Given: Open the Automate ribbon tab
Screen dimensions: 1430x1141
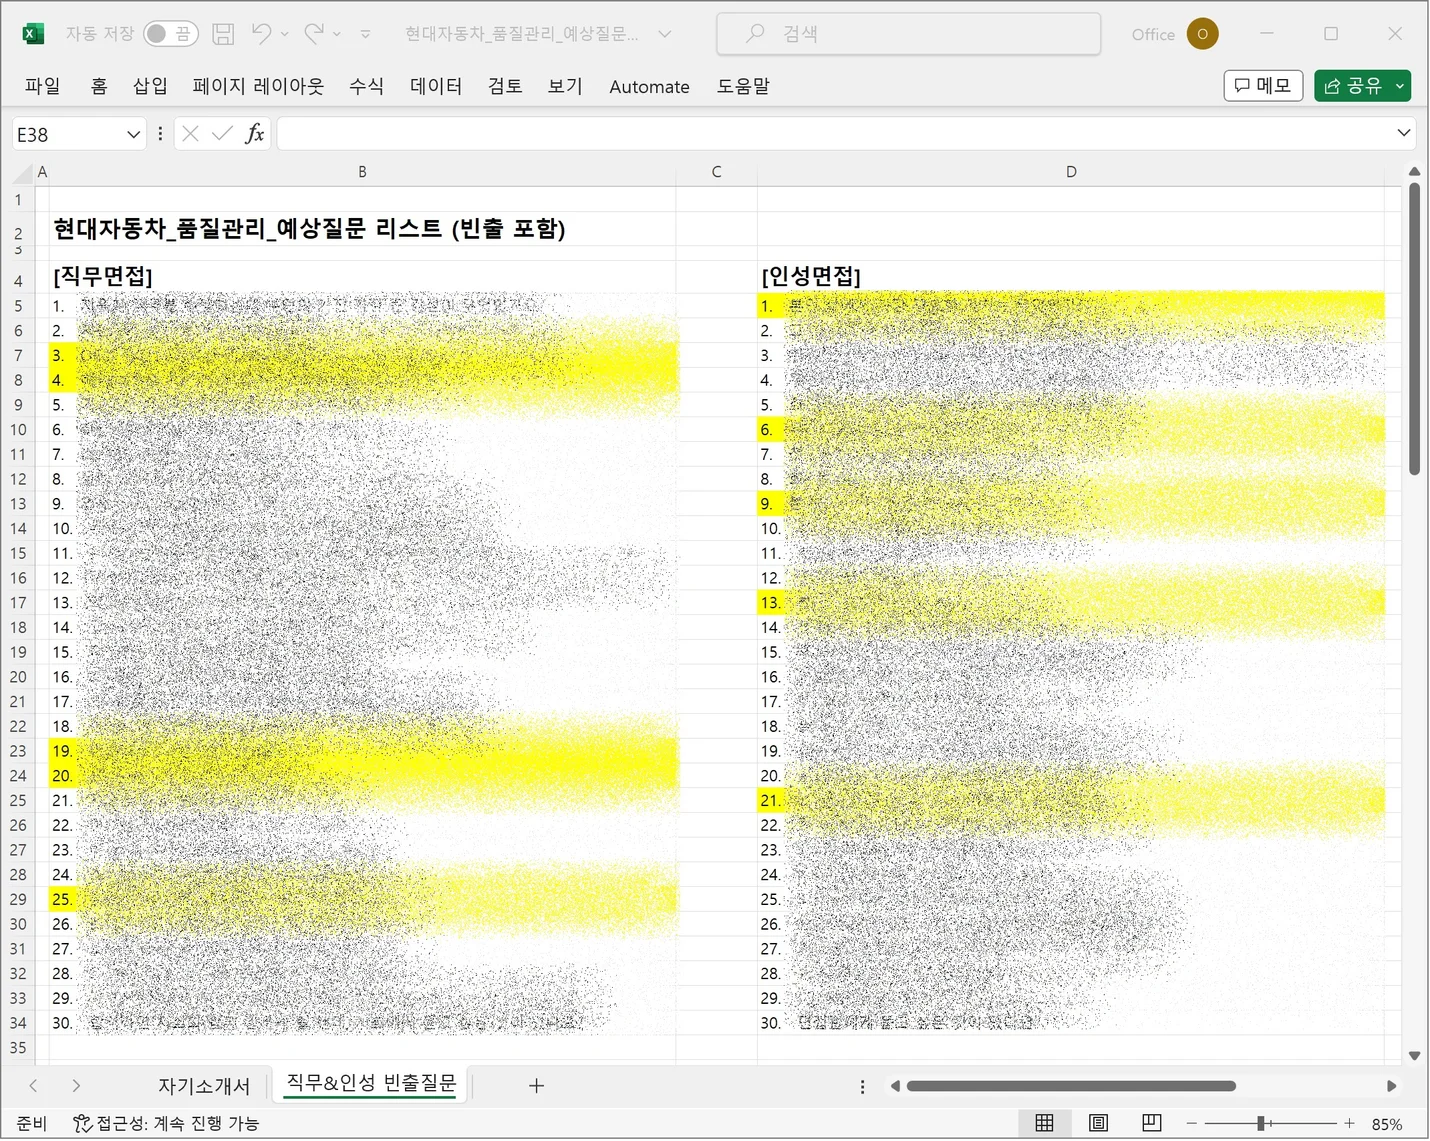Looking at the screenshot, I should coord(649,87).
